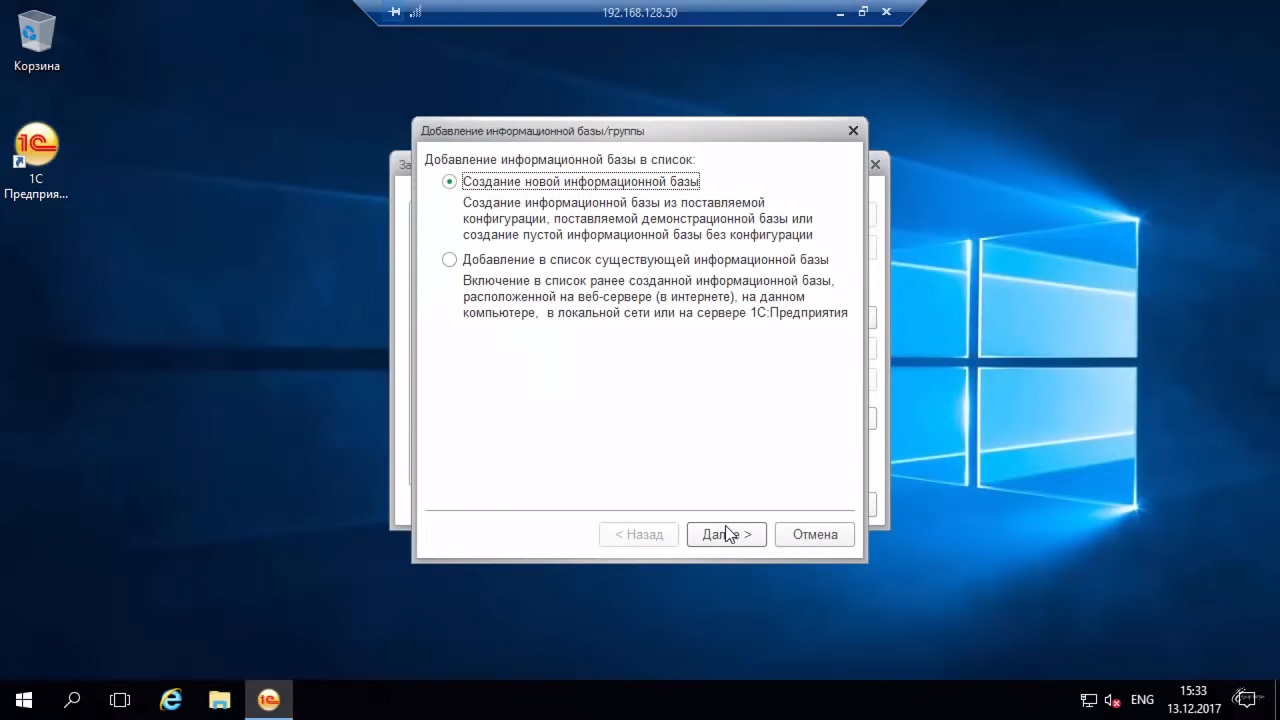Click the 'Далее >' button
1280x720 pixels.
[x=726, y=535]
